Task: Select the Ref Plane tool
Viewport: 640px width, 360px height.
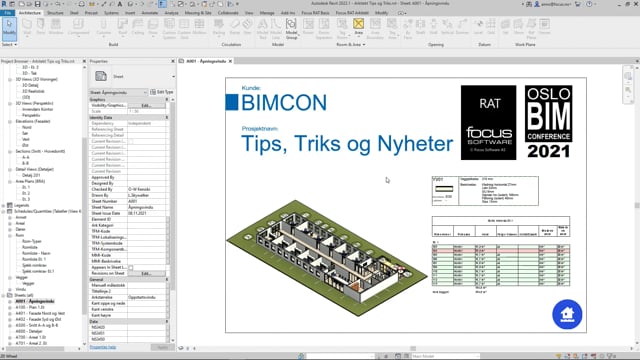Action: point(531,29)
